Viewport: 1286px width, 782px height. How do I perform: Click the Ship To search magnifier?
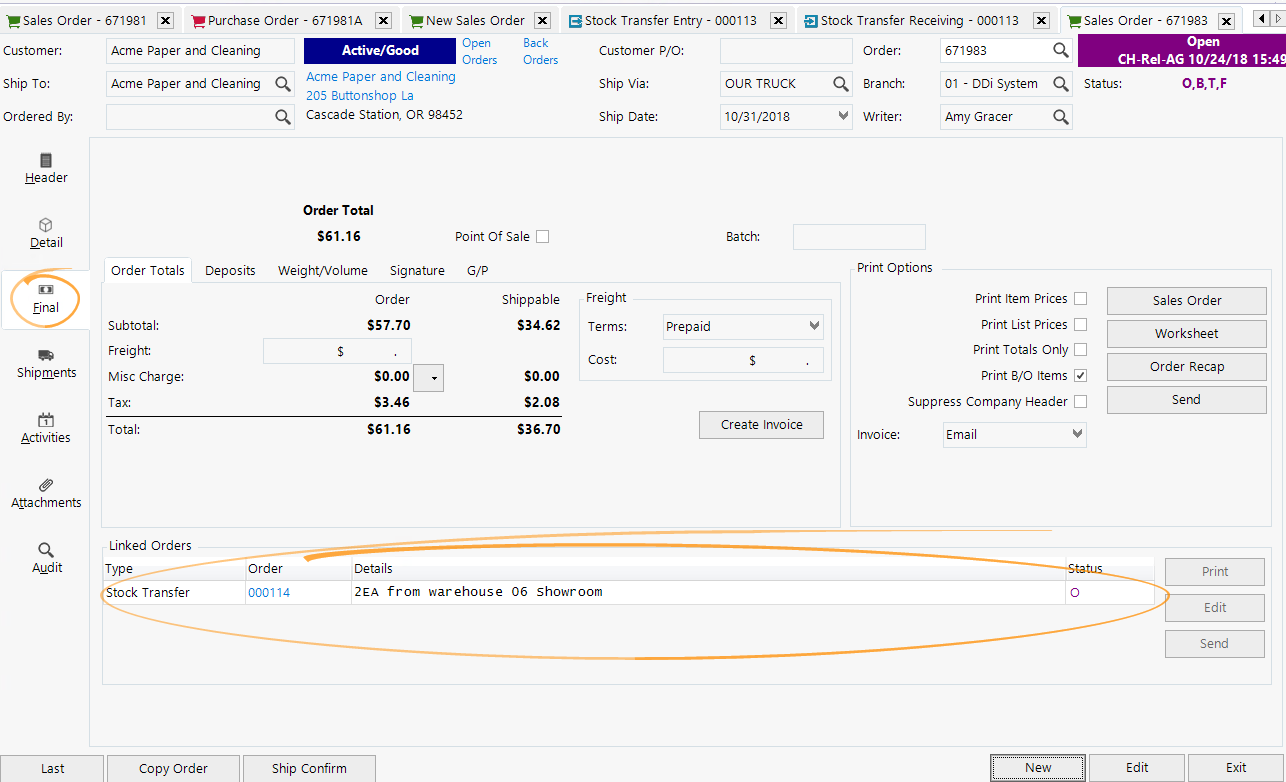coord(282,83)
